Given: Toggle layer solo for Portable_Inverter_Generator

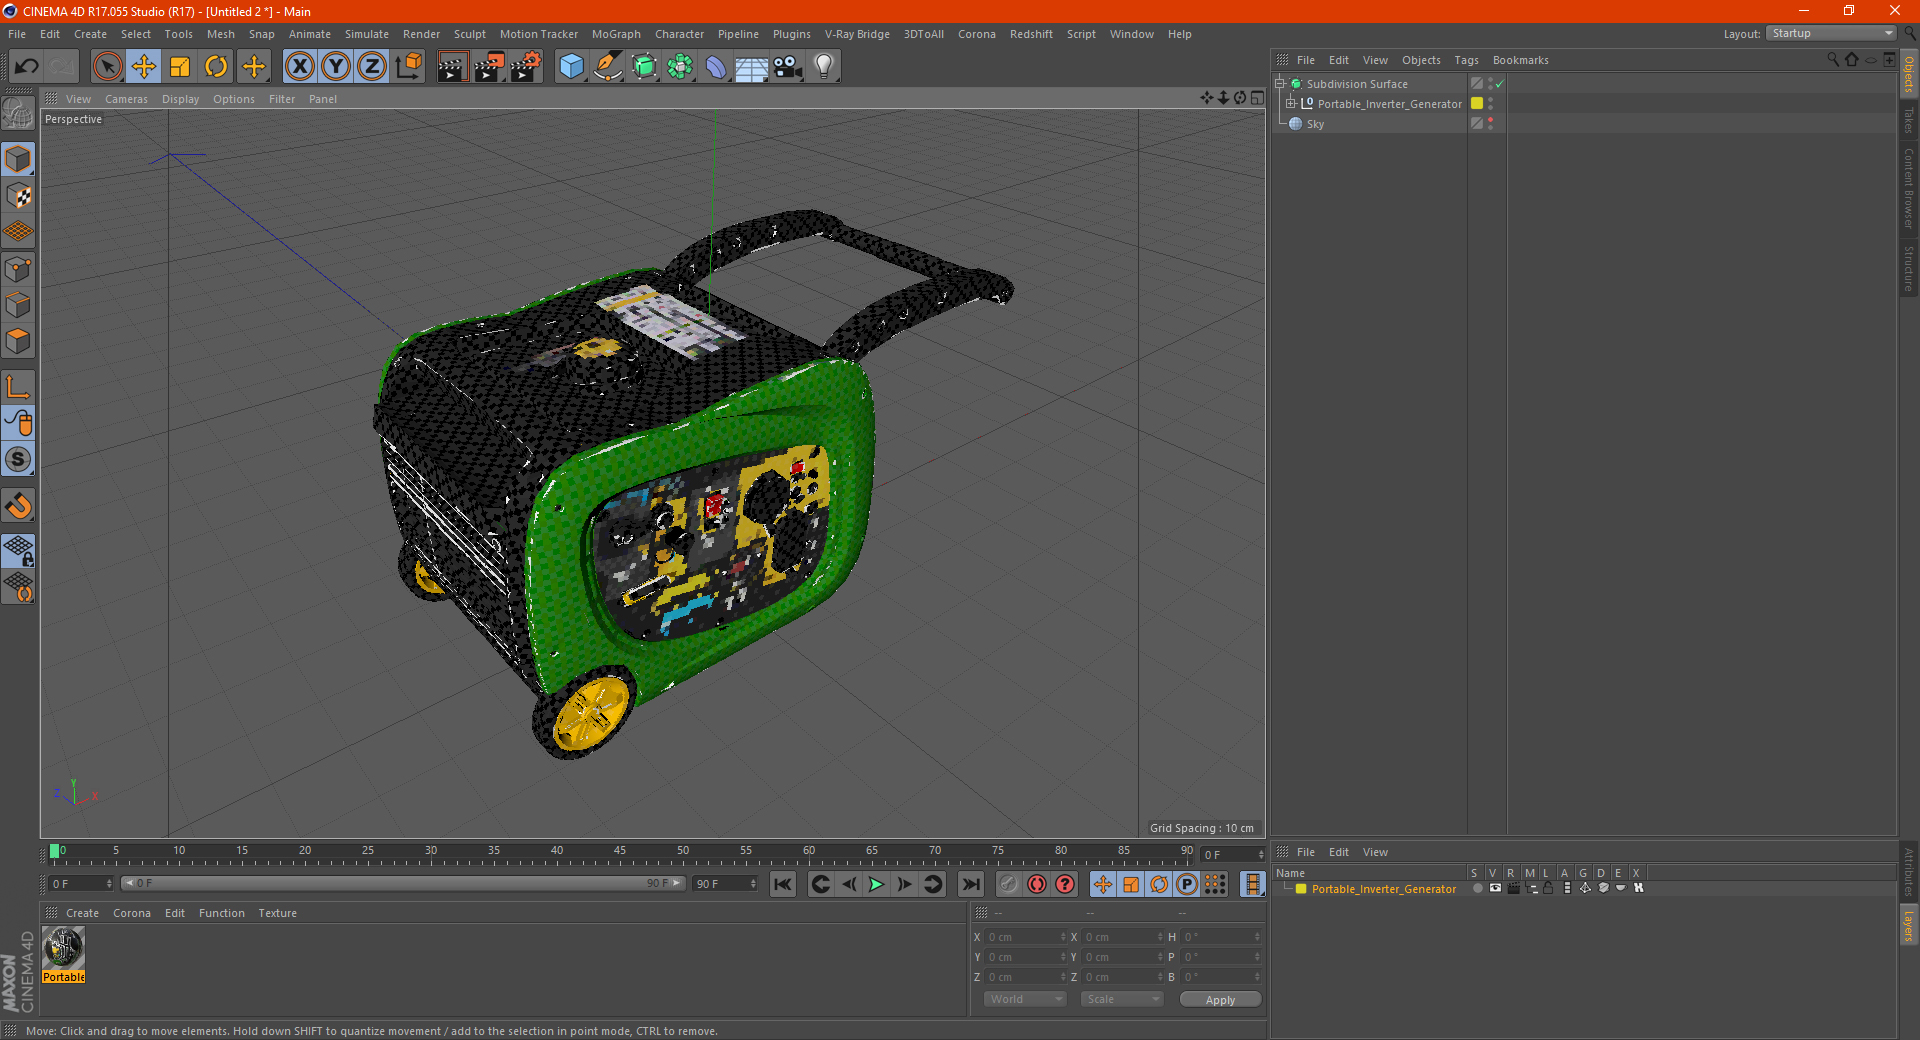Looking at the screenshot, I should pos(1477,888).
